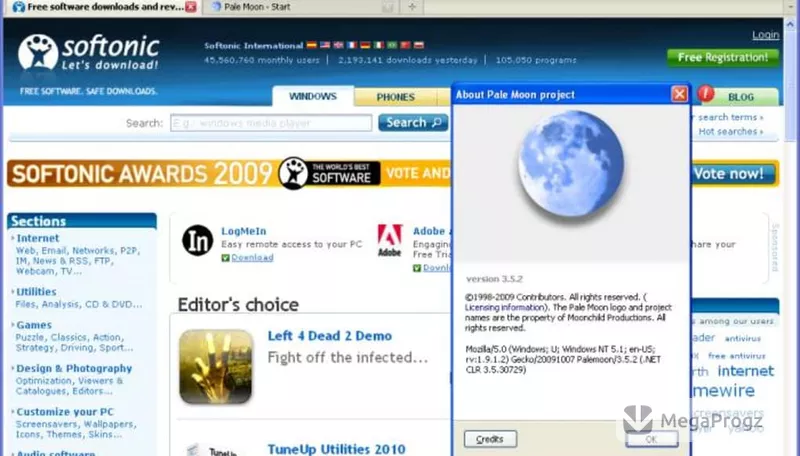Click the free antivirus tag
The height and width of the screenshot is (456, 800).
(737, 356)
